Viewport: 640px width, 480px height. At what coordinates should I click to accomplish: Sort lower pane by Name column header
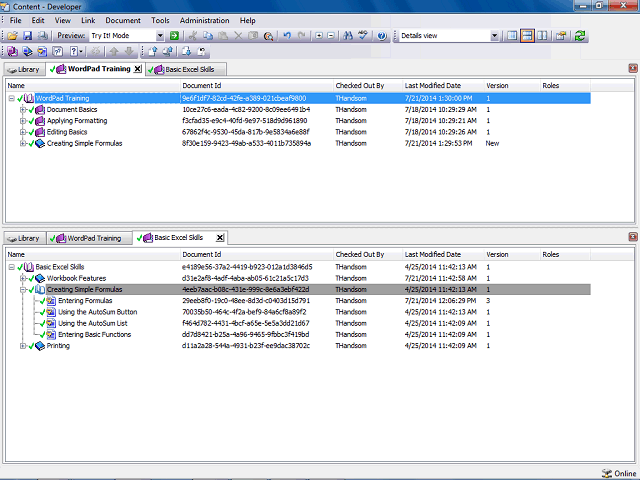coord(93,255)
